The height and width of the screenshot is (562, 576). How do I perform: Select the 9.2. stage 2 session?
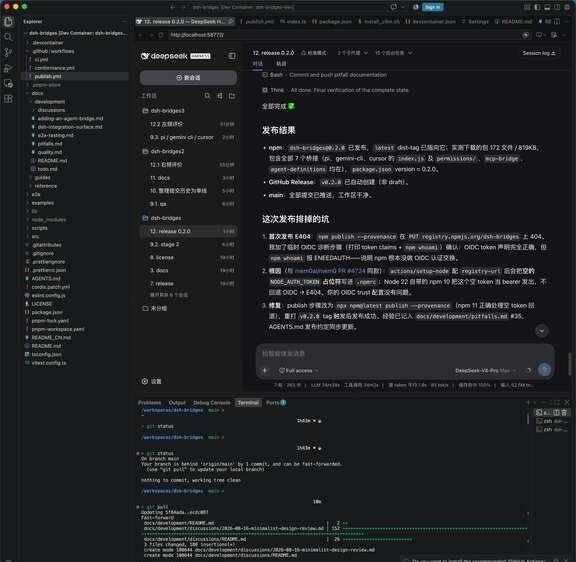point(189,244)
